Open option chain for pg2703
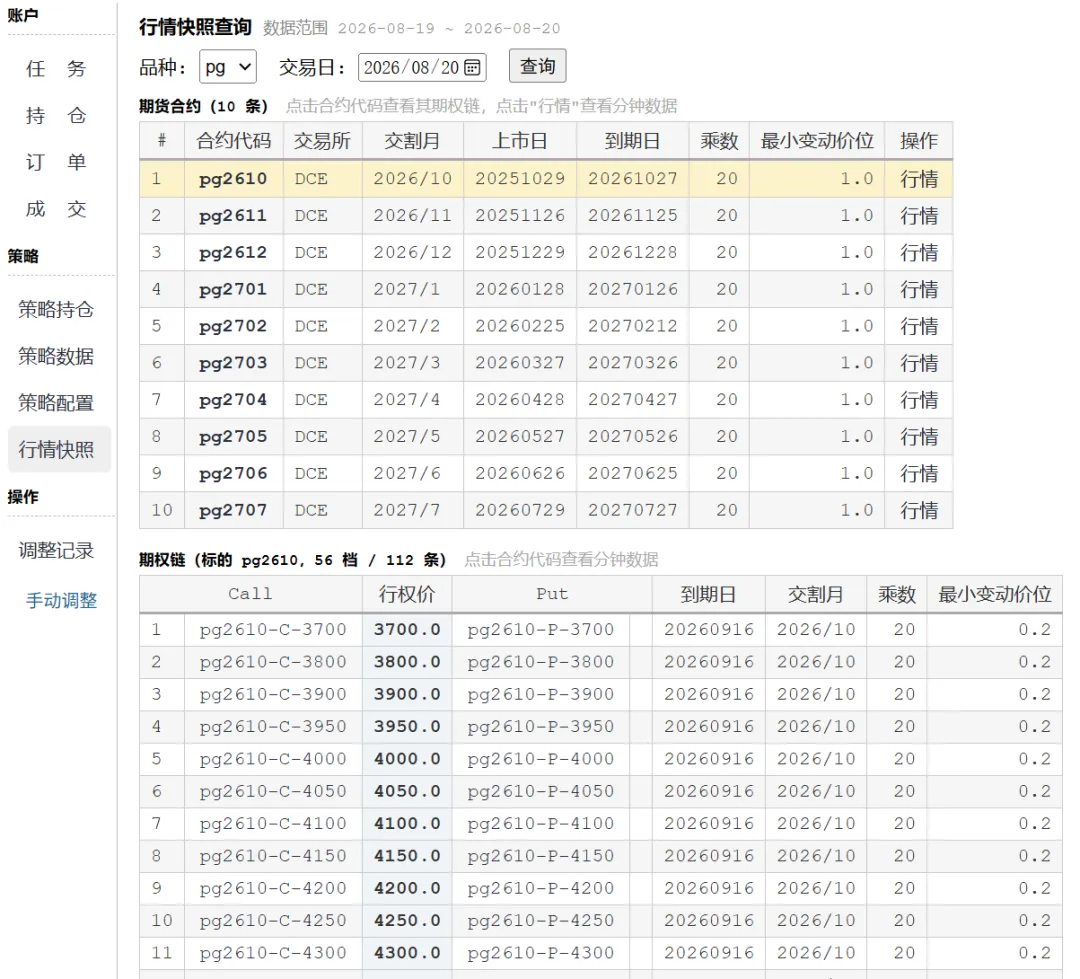The height and width of the screenshot is (979, 1080). 233,363
